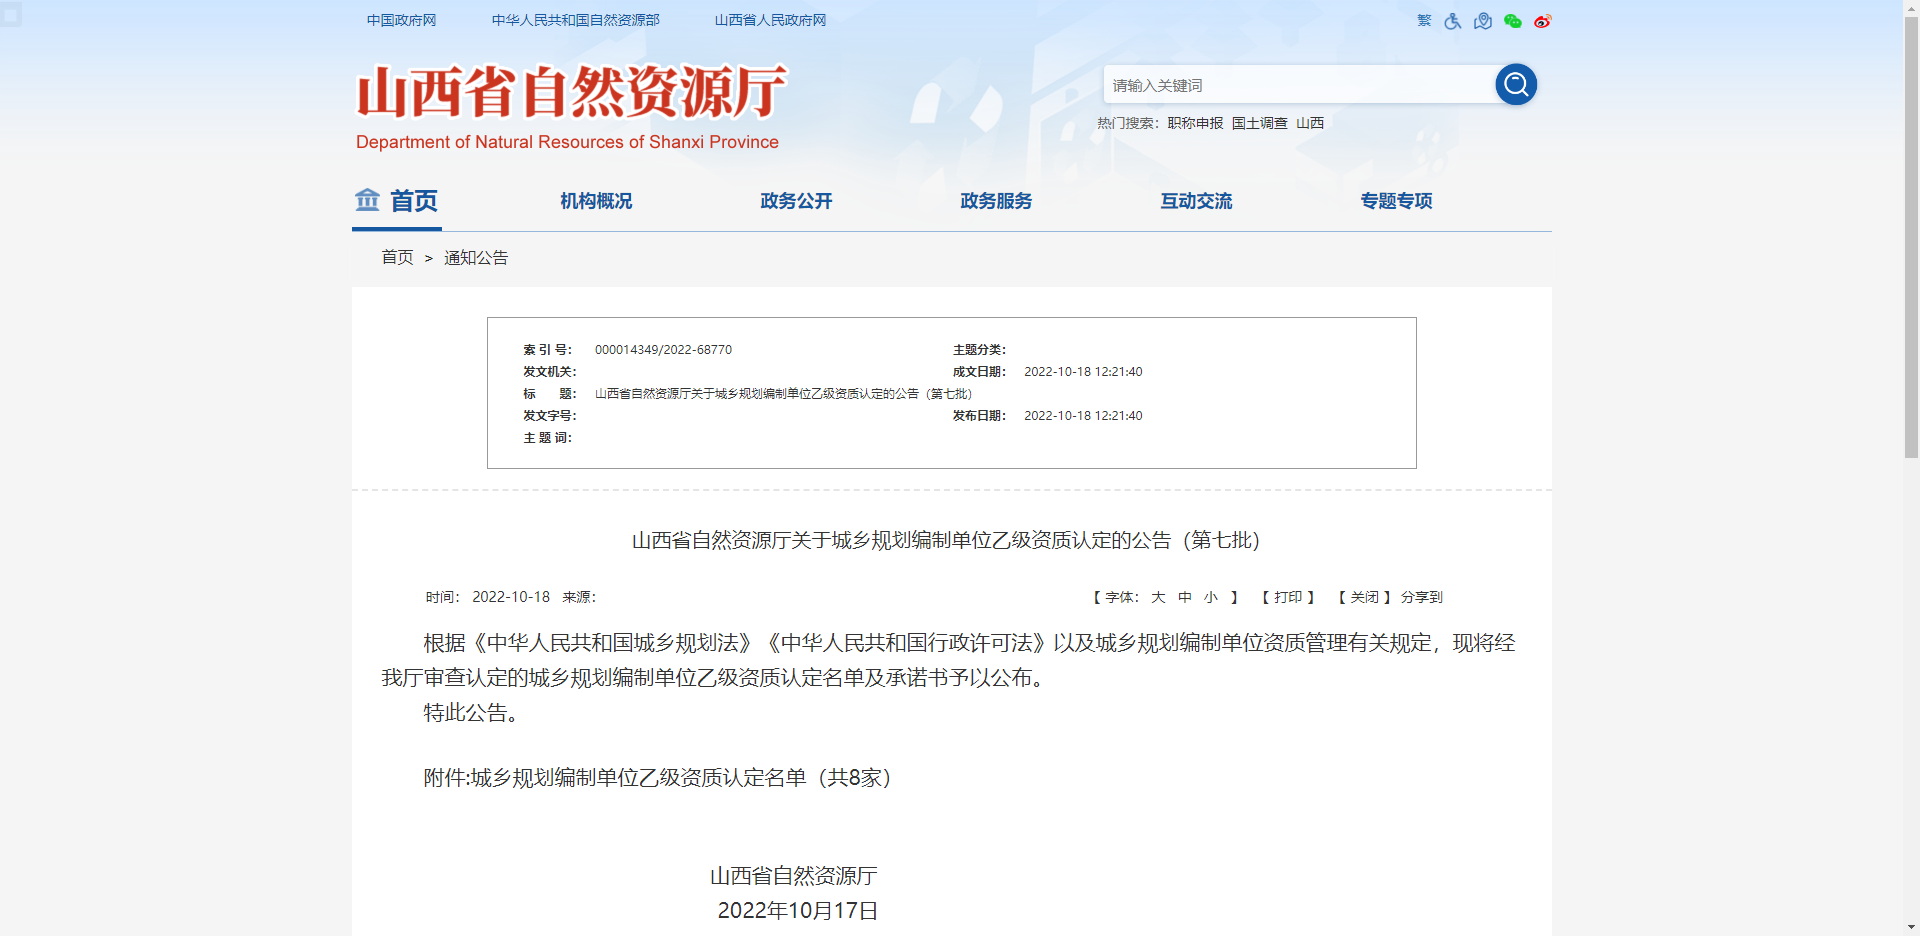The width and height of the screenshot is (1920, 936).
Task: Open the 政务公开 navigation menu
Action: click(796, 201)
